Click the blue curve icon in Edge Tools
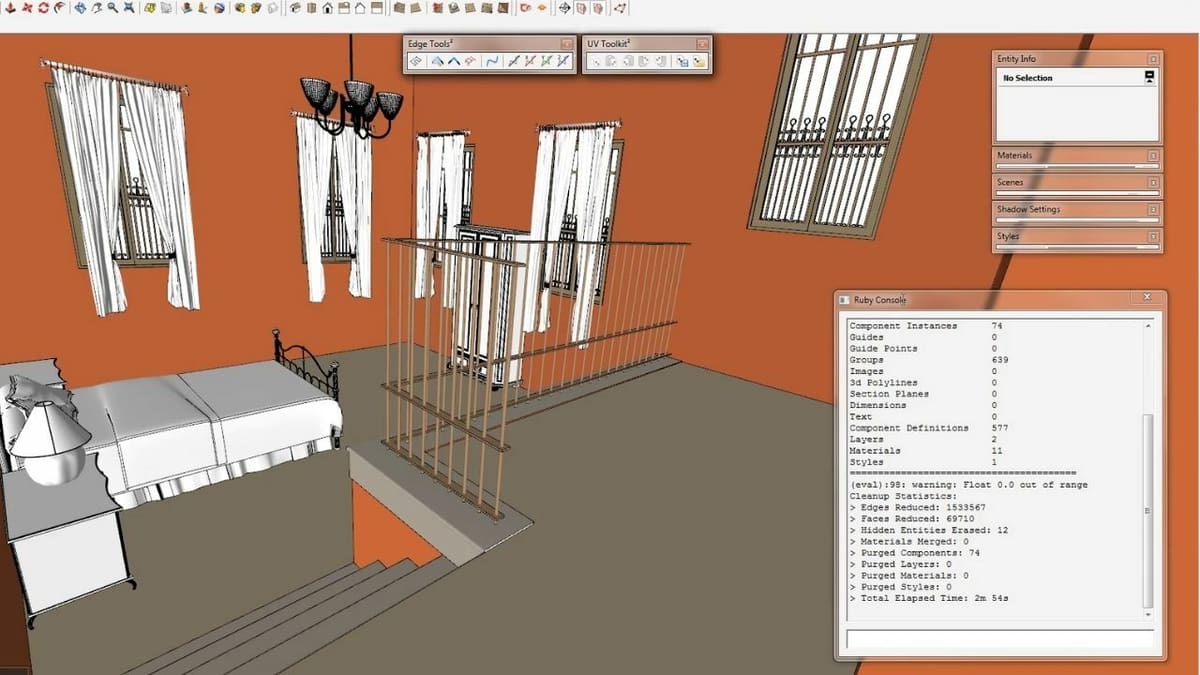 pos(492,61)
